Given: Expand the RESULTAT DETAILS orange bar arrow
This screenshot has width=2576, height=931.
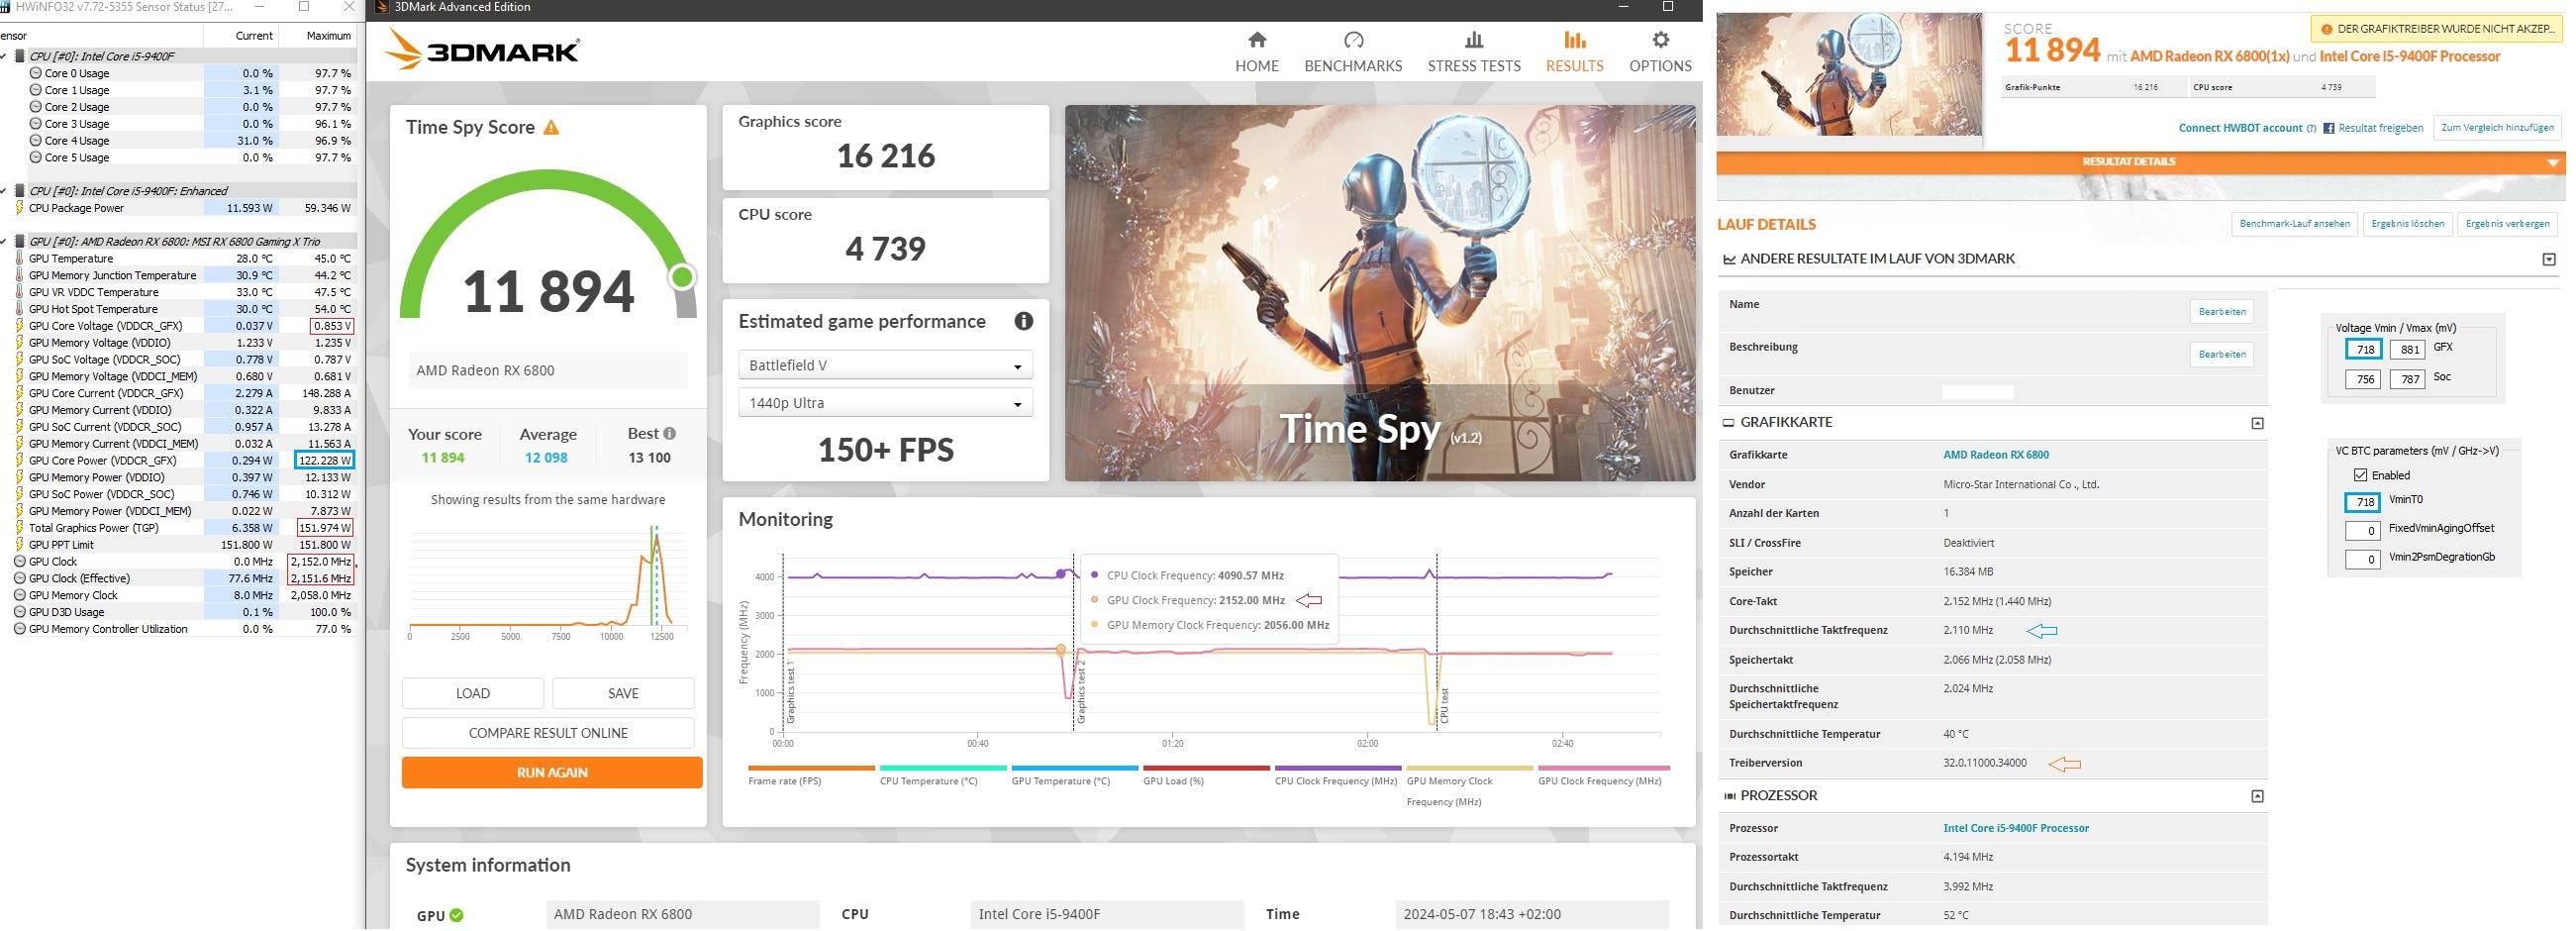Looking at the screenshot, I should pyautogui.click(x=2553, y=163).
